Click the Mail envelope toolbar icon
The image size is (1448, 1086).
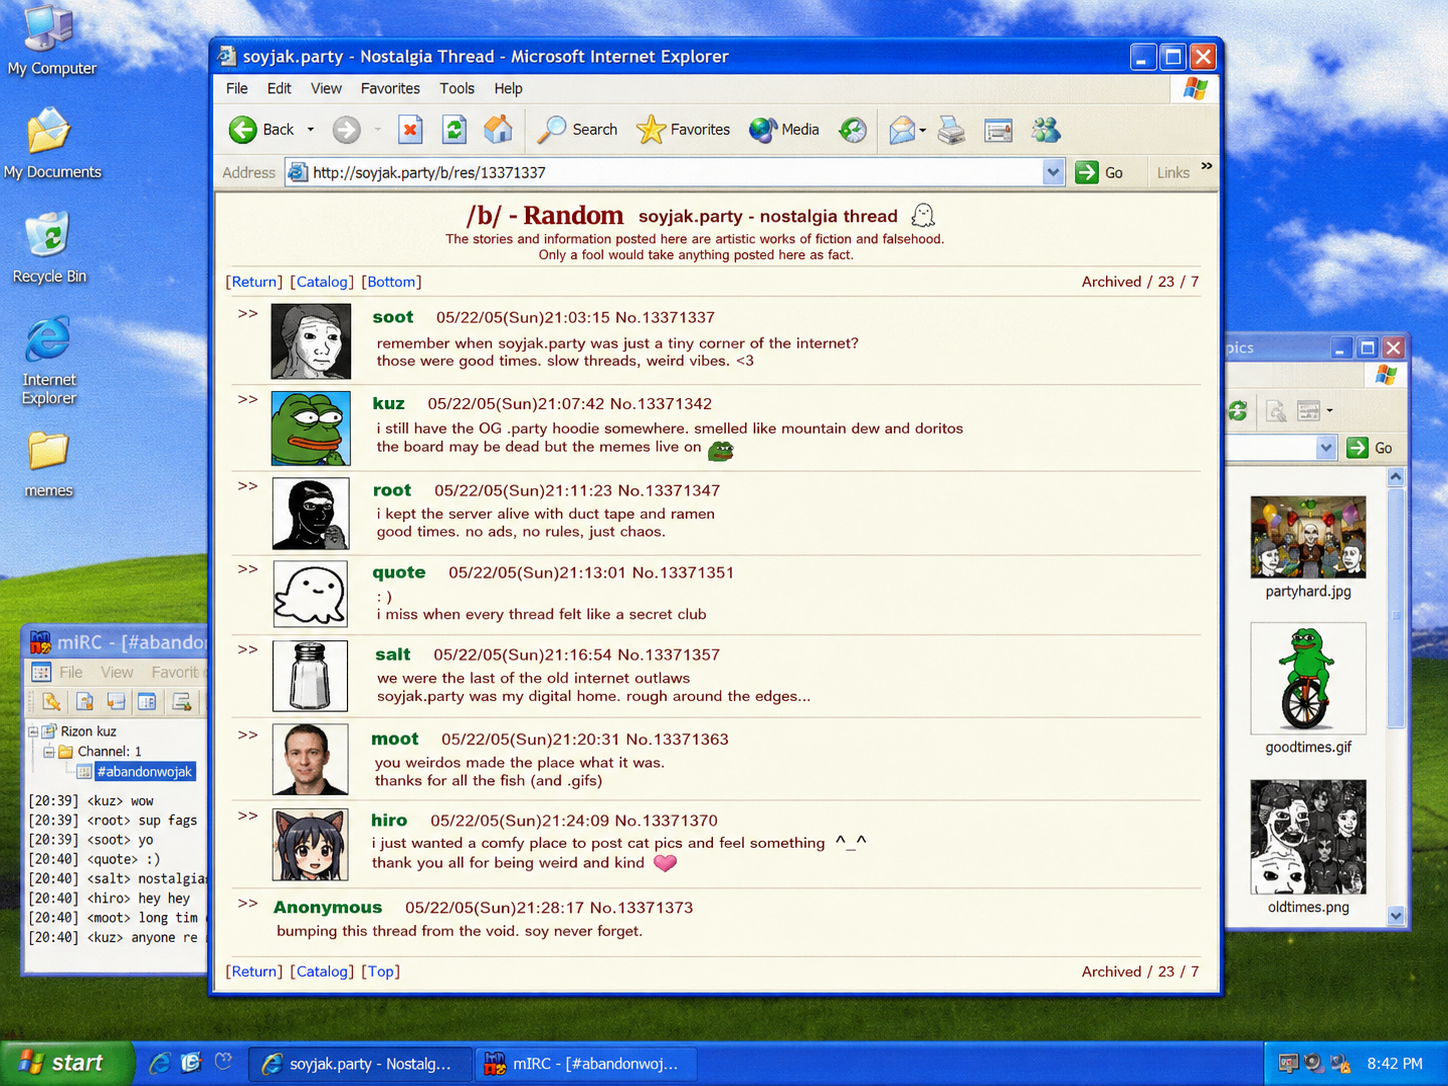(902, 130)
